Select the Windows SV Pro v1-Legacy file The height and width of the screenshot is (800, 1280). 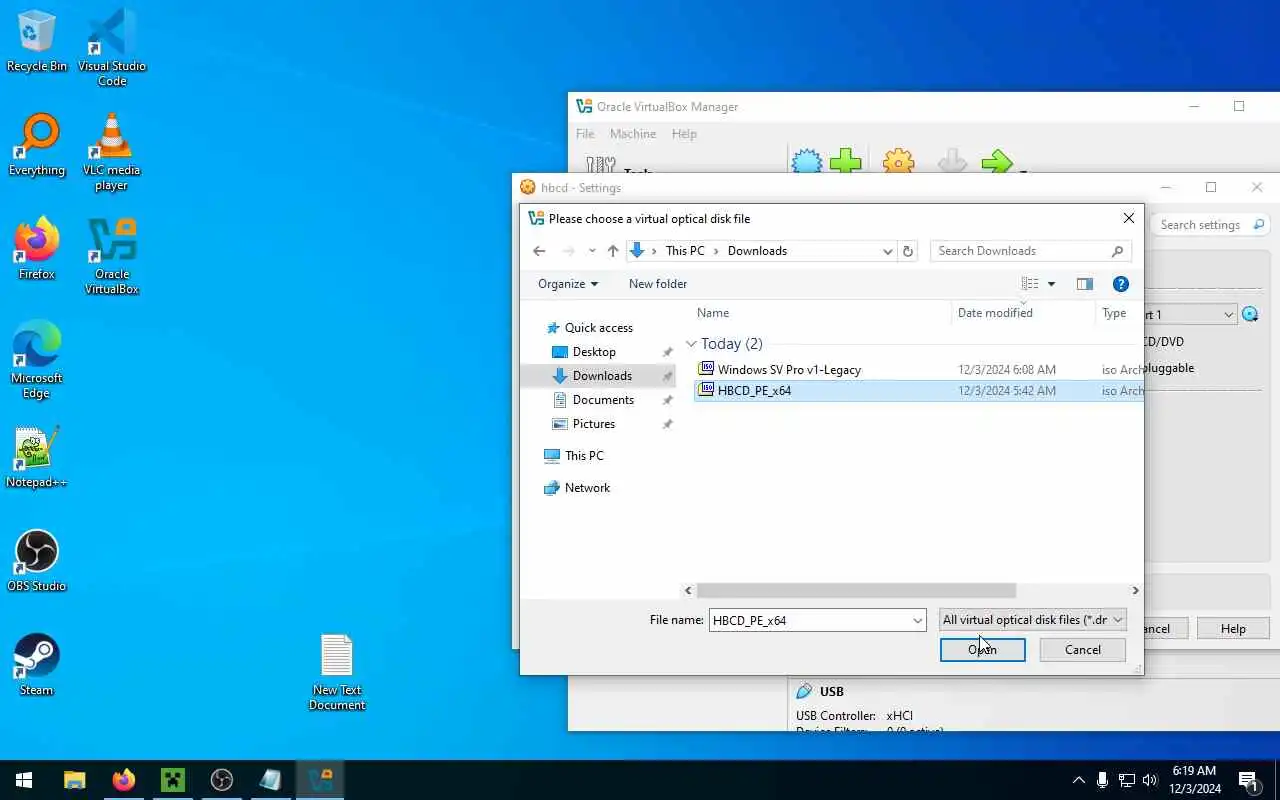click(789, 370)
